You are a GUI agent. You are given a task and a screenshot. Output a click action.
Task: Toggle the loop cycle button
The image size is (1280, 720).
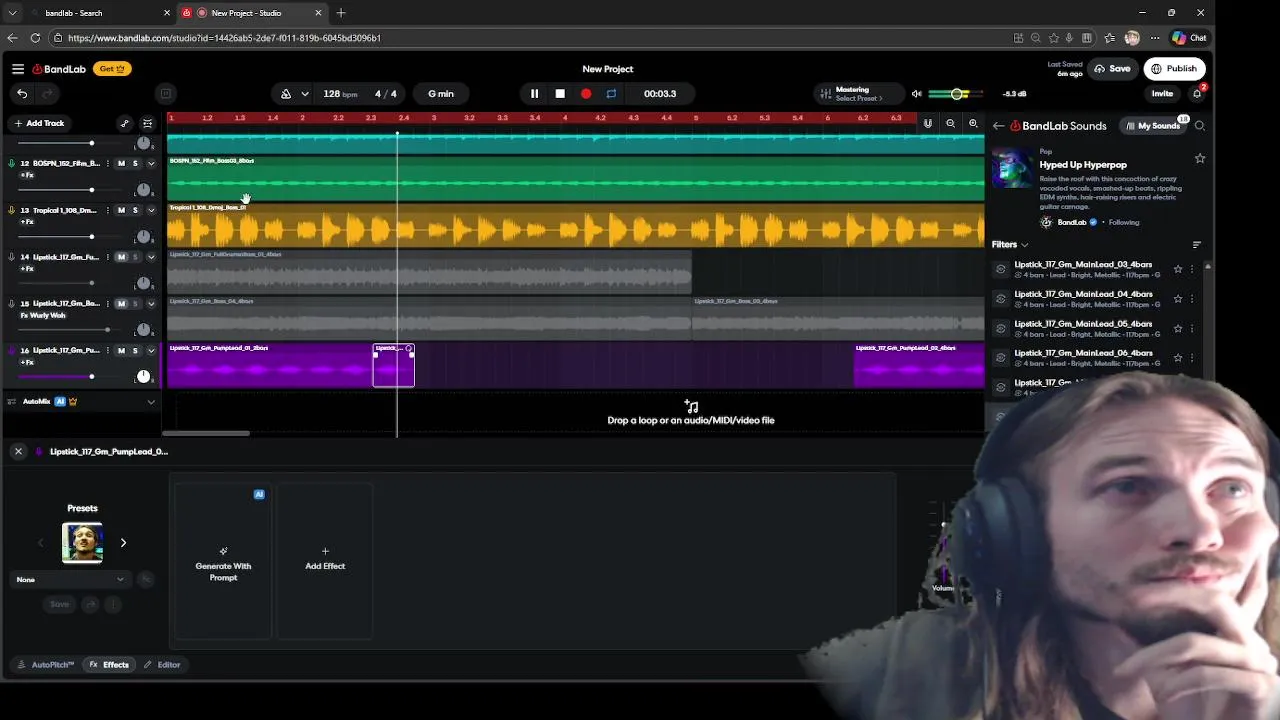[611, 94]
